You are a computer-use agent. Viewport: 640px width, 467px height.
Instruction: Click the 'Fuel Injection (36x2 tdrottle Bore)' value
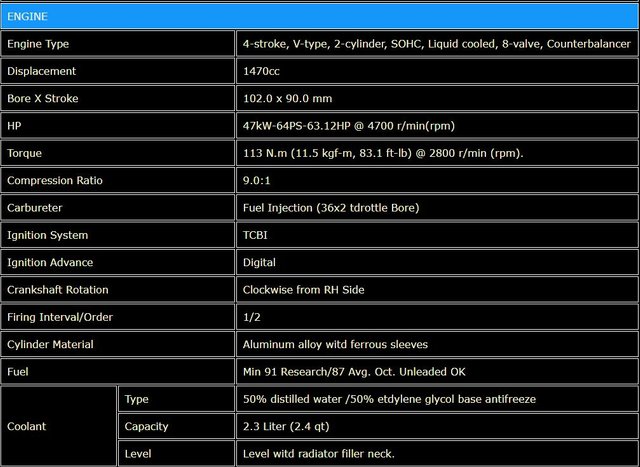pos(331,208)
